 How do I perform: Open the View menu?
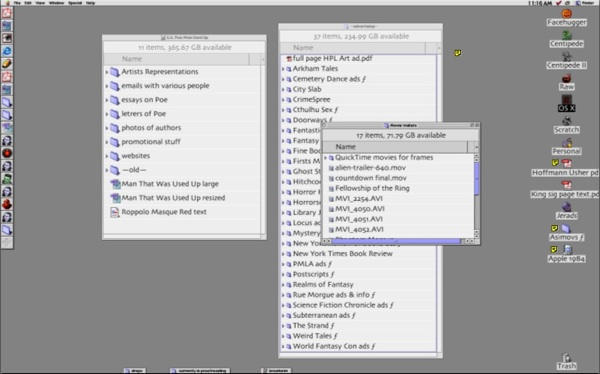point(40,3)
